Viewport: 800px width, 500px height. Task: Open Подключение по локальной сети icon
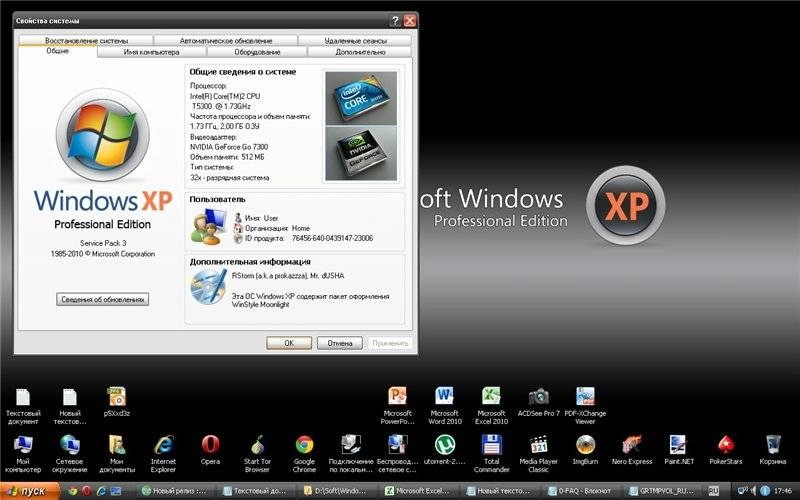[x=351, y=454]
